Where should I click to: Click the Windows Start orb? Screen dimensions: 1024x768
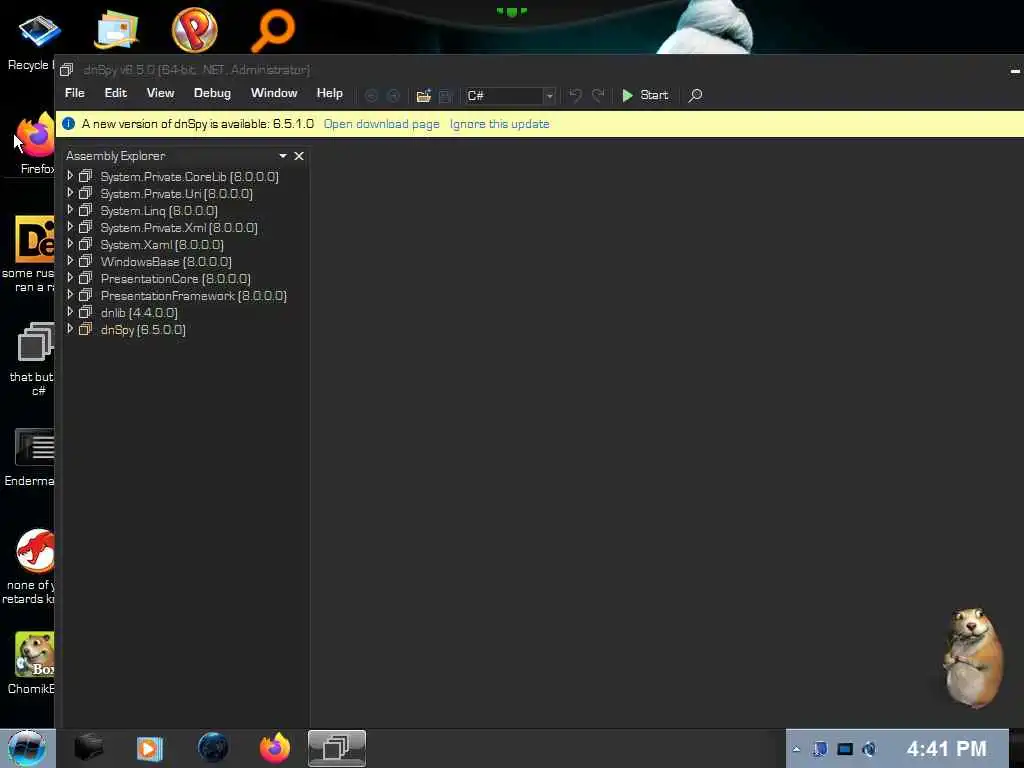27,748
